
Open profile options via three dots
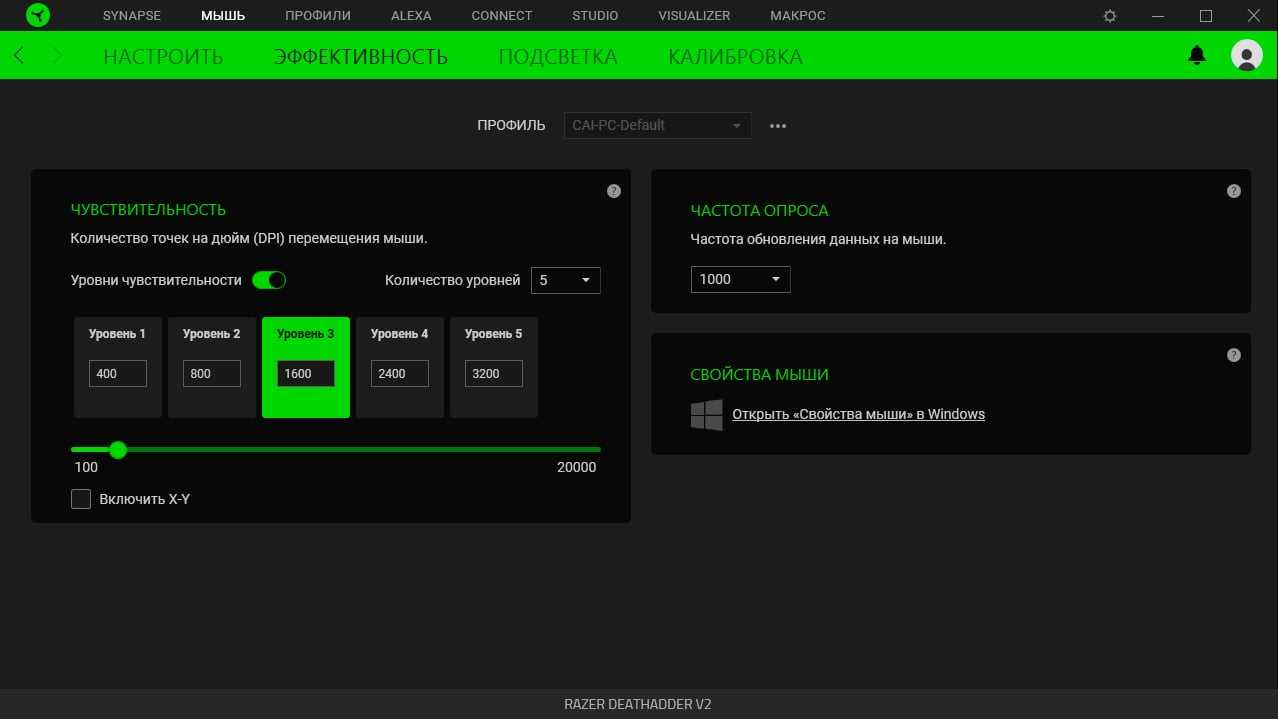point(778,126)
